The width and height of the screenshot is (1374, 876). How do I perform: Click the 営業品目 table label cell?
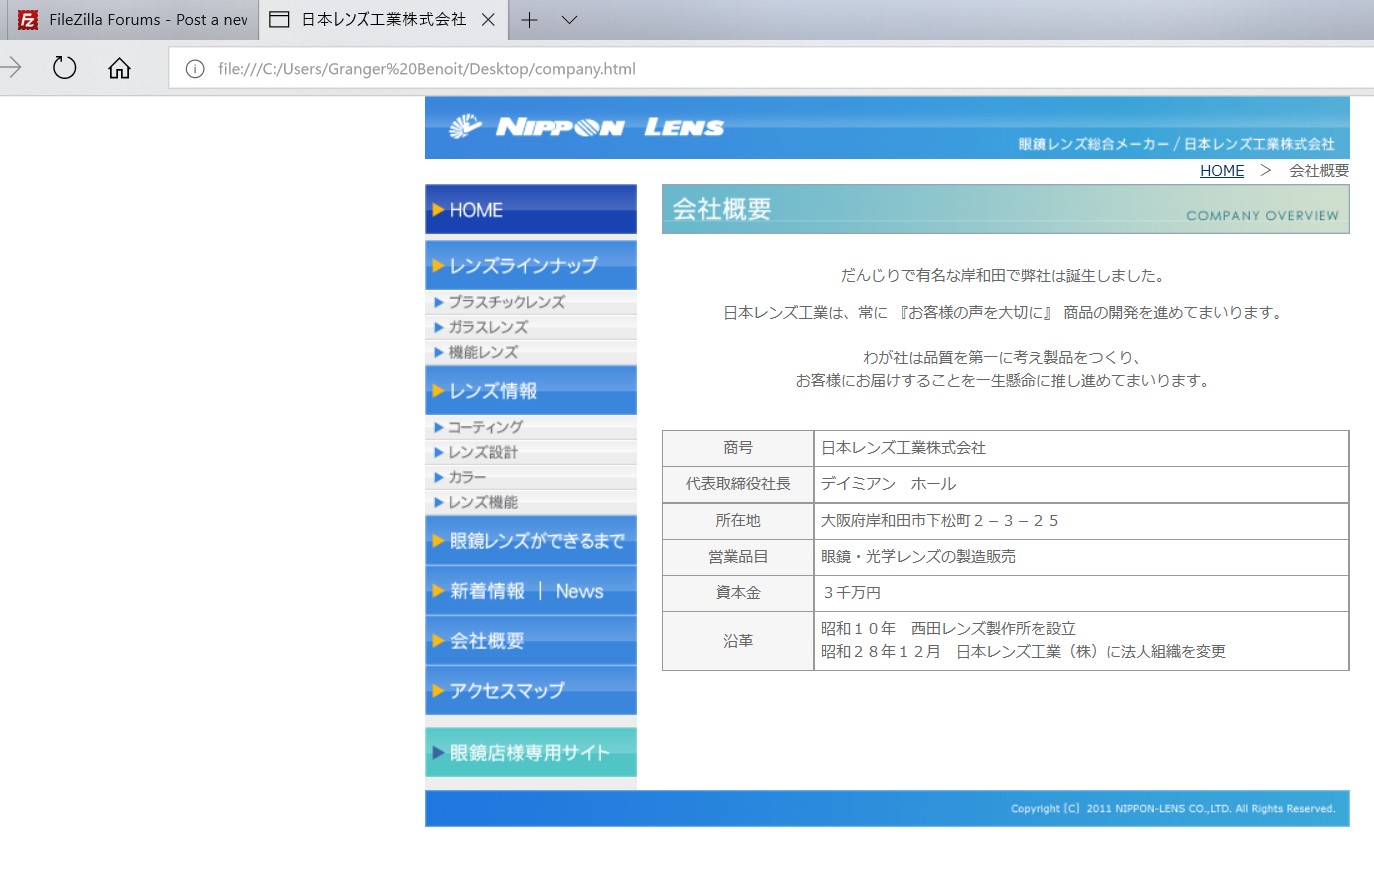pyautogui.click(x=738, y=556)
